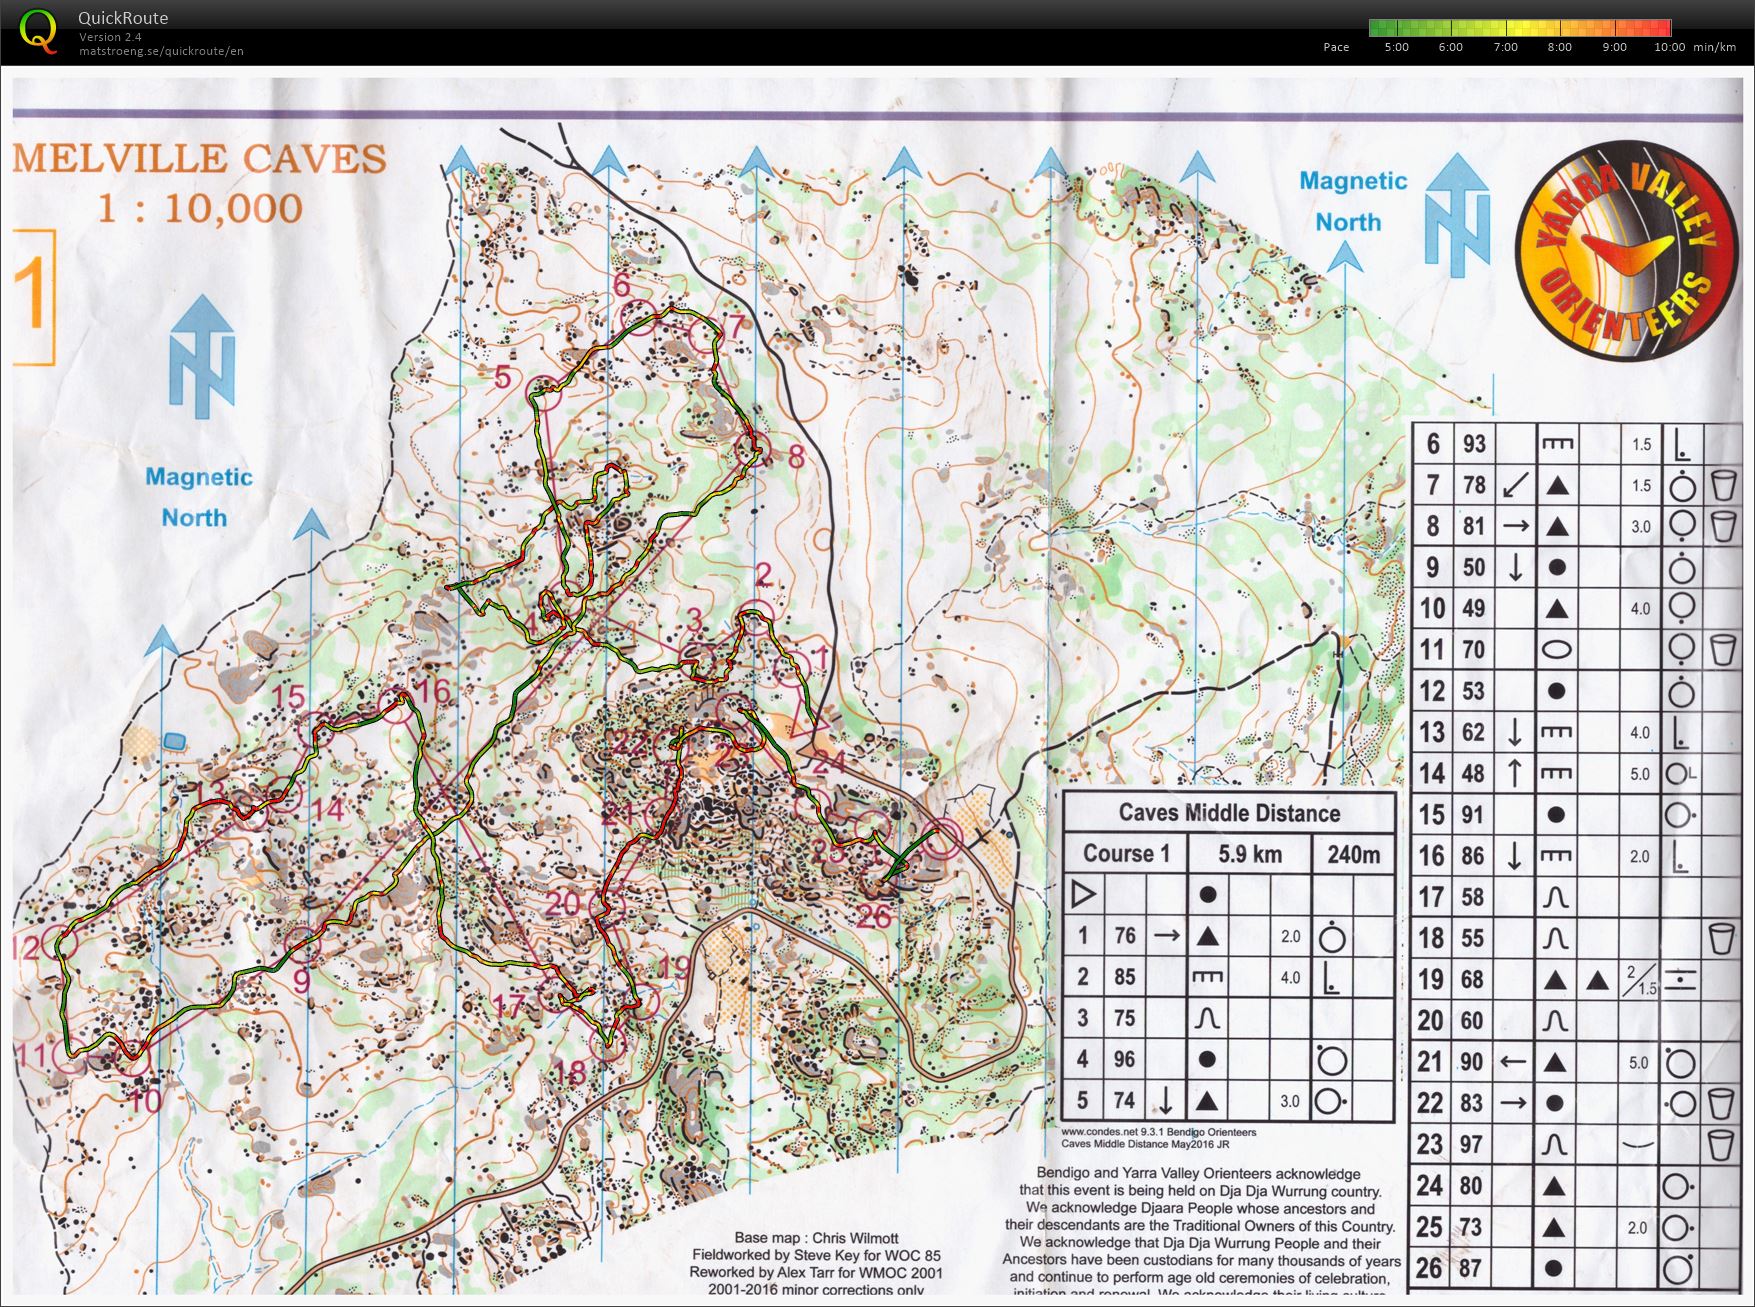Viewport: 1755px width, 1307px height.
Task: Open the matstroeng.se/quickroute/en link
Action: (x=161, y=51)
